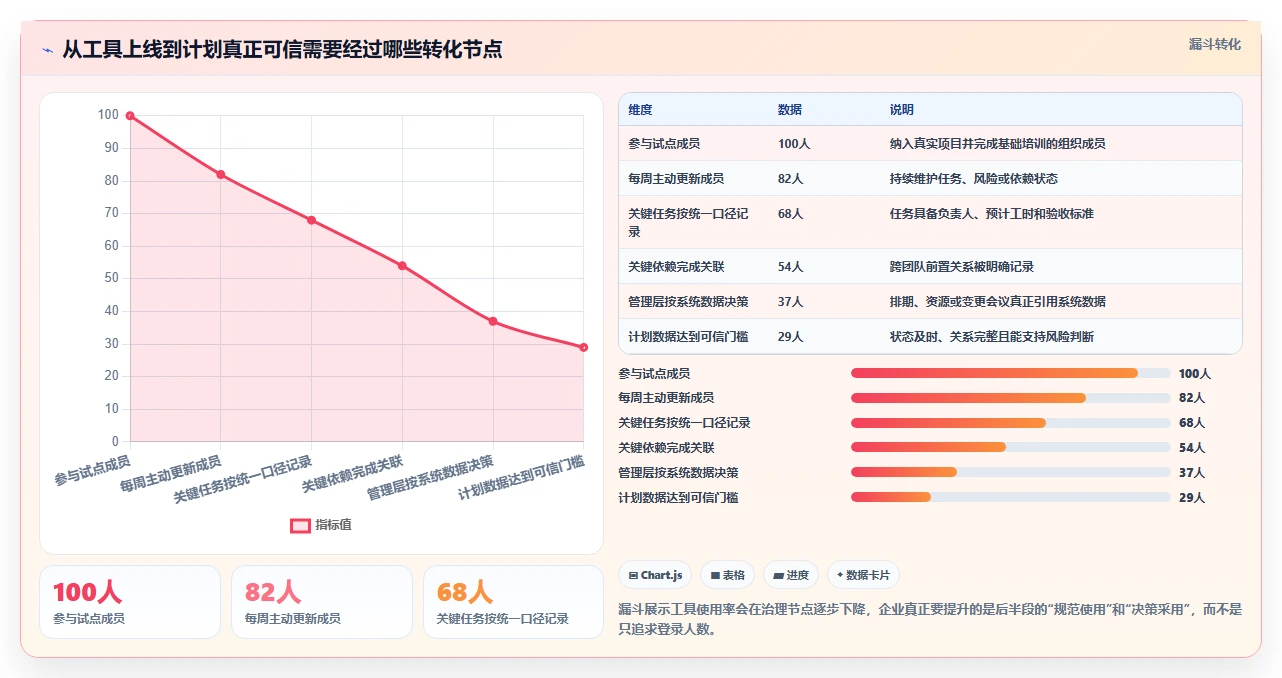Image resolution: width=1282 pixels, height=678 pixels.
Task: Click the 计划数据达到可信门槛 progress bar
Action: tap(1010, 497)
